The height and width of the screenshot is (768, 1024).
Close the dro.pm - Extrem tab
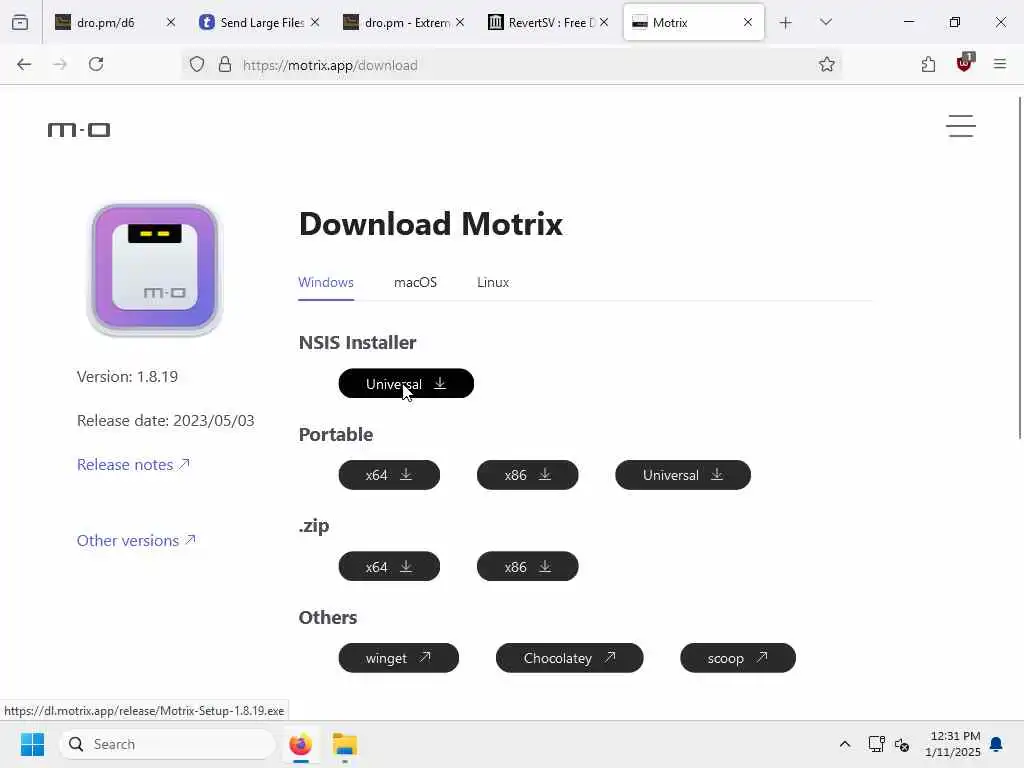[x=460, y=22]
